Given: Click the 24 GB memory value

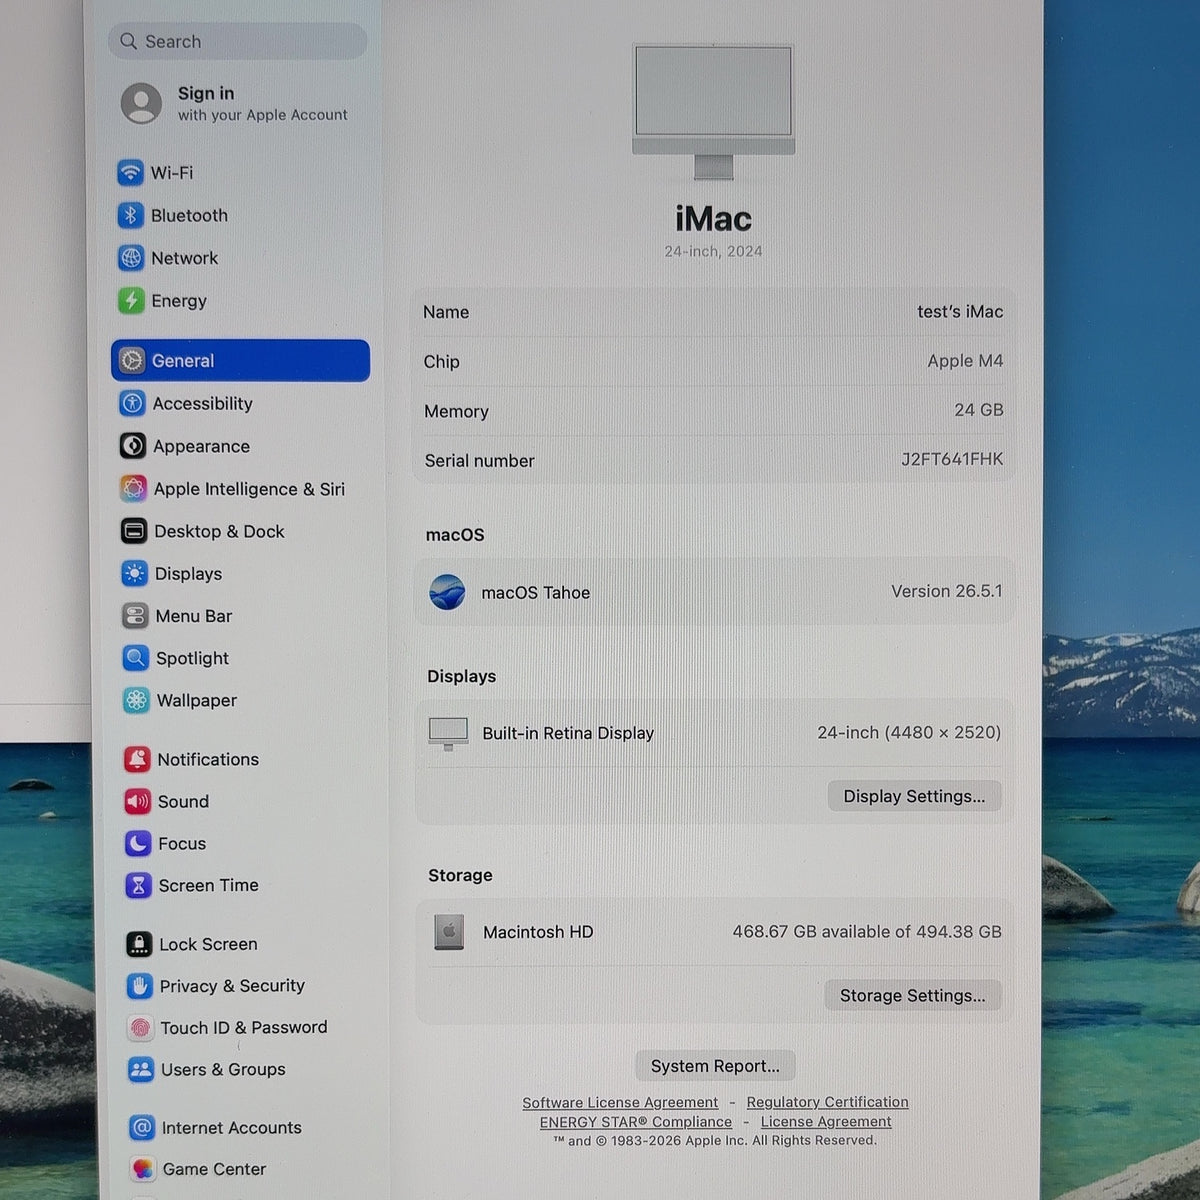Looking at the screenshot, I should click(x=978, y=410).
